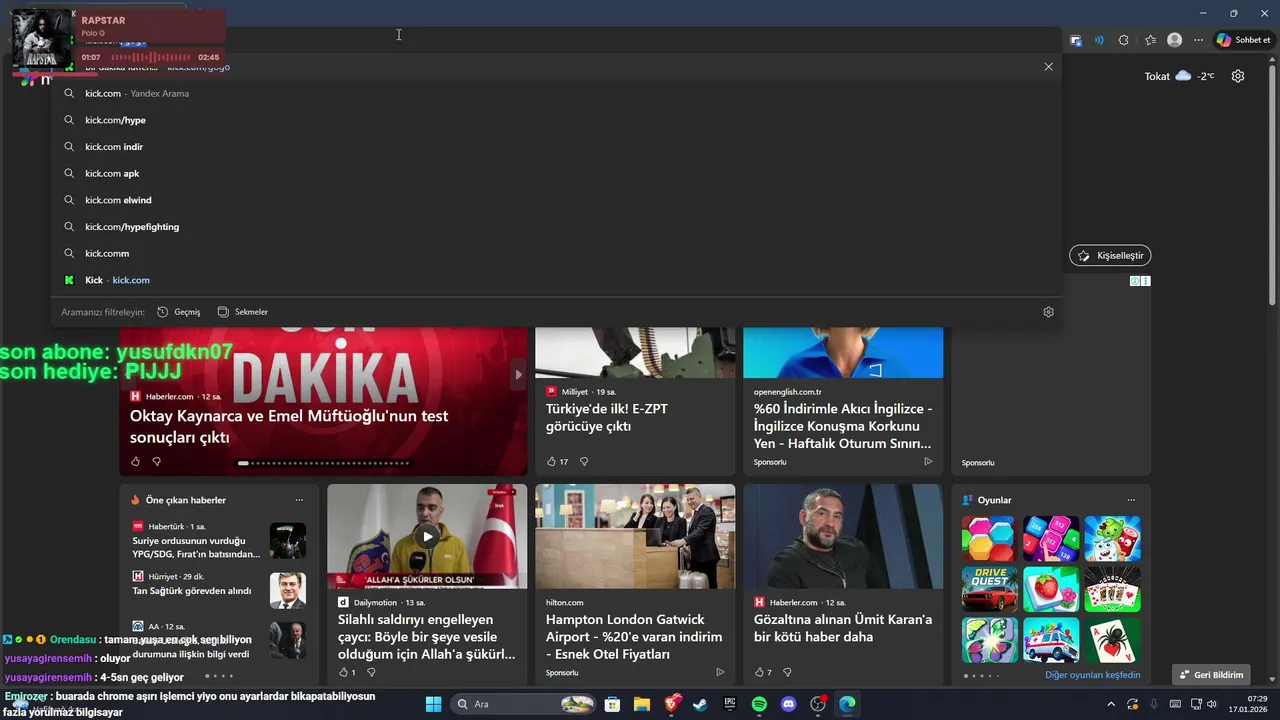Select the kick.com apk suggestion
The width and height of the screenshot is (1280, 720).
pos(556,173)
